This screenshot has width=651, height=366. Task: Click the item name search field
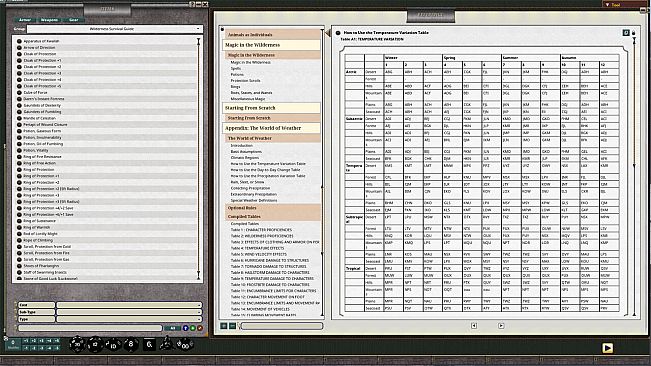(90, 328)
